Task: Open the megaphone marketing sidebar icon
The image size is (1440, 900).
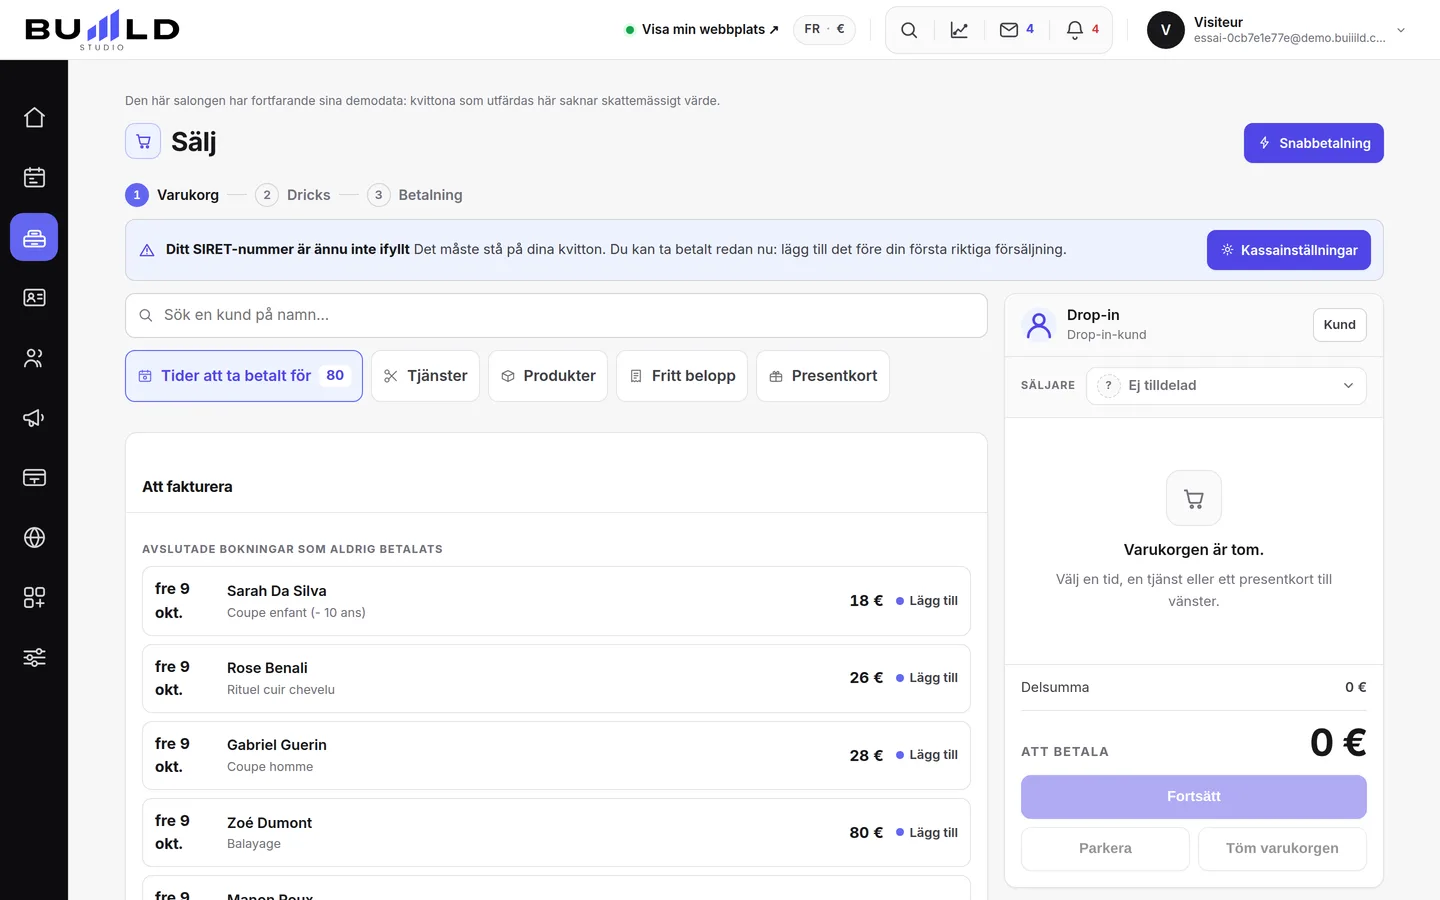Action: [x=34, y=418]
